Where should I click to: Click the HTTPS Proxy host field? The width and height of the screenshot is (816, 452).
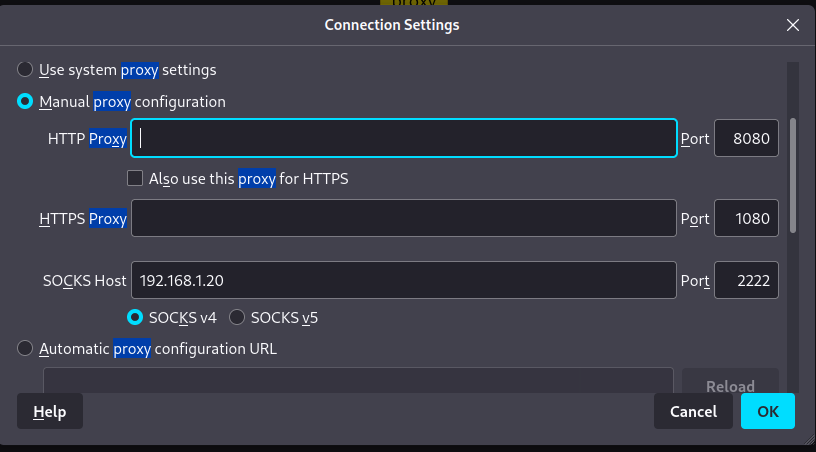(404, 218)
